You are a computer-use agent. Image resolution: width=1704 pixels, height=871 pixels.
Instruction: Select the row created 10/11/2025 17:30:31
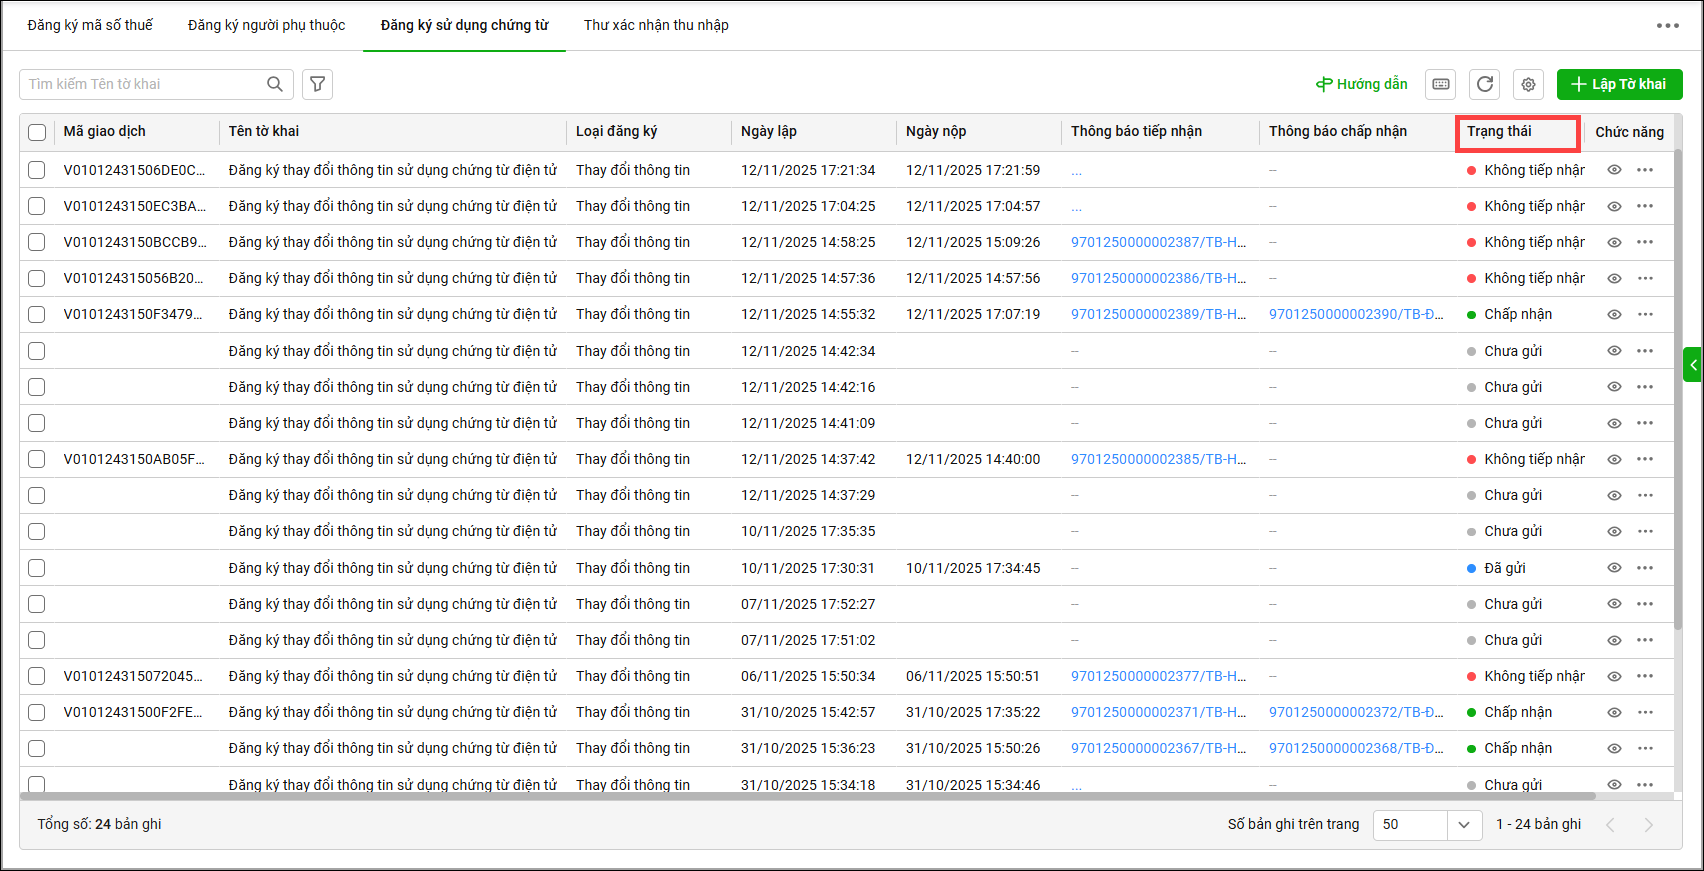pyautogui.click(x=37, y=568)
